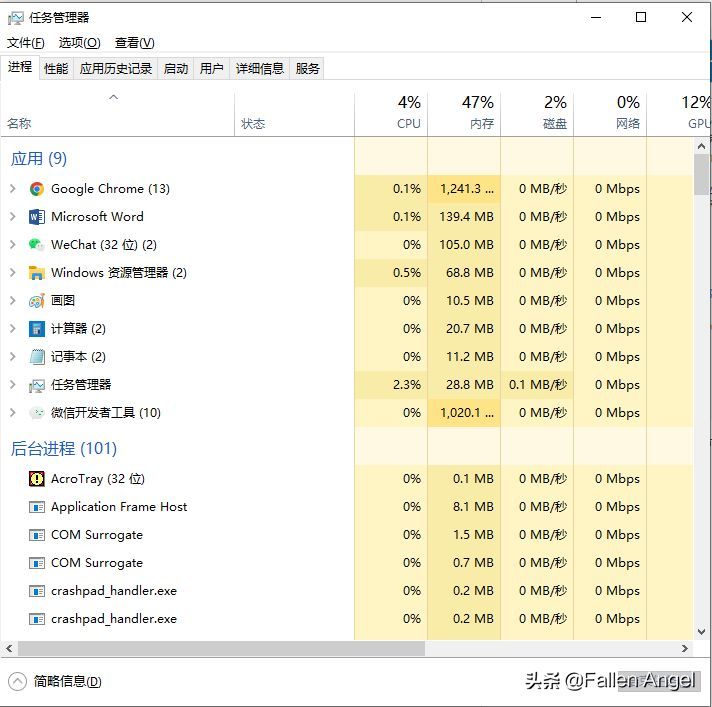Click the horizontal scrollbar right arrow
This screenshot has width=712, height=707.
point(685,648)
